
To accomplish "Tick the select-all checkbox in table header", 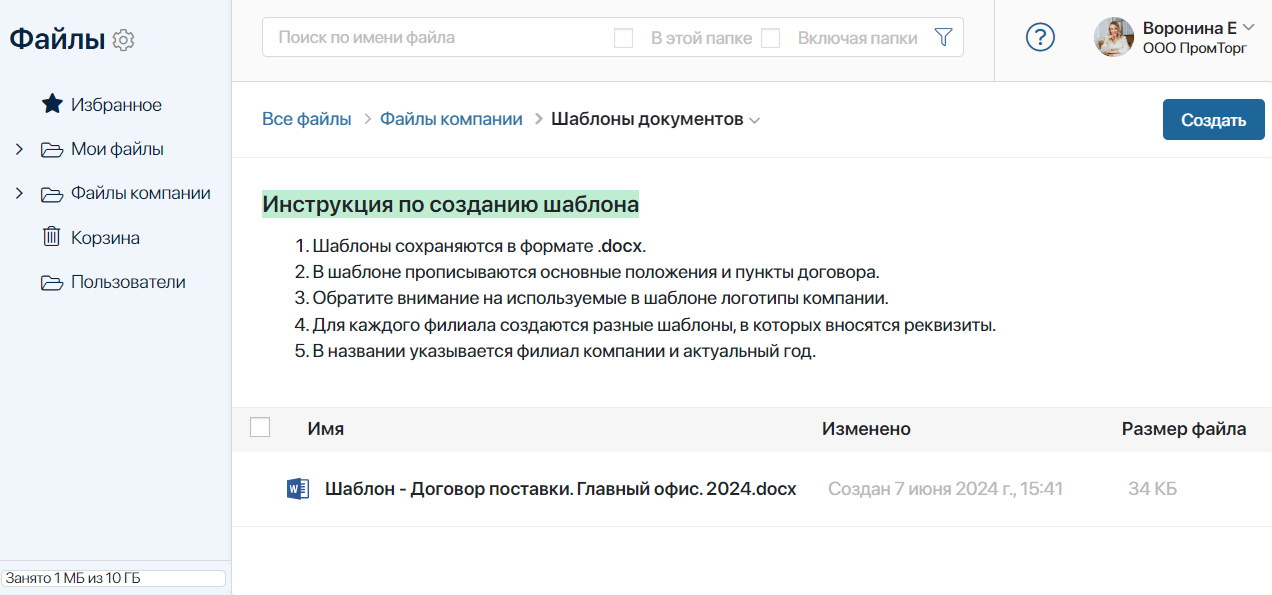I will point(260,428).
